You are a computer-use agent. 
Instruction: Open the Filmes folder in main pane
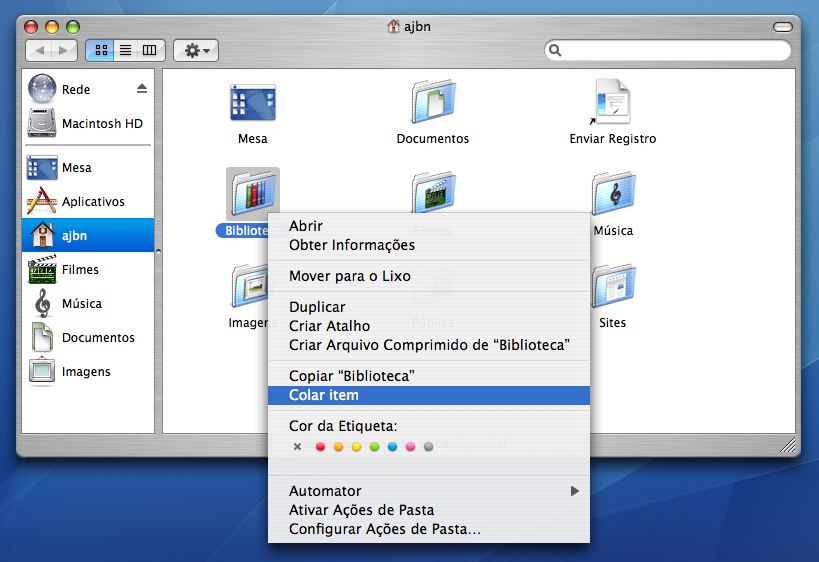click(433, 192)
